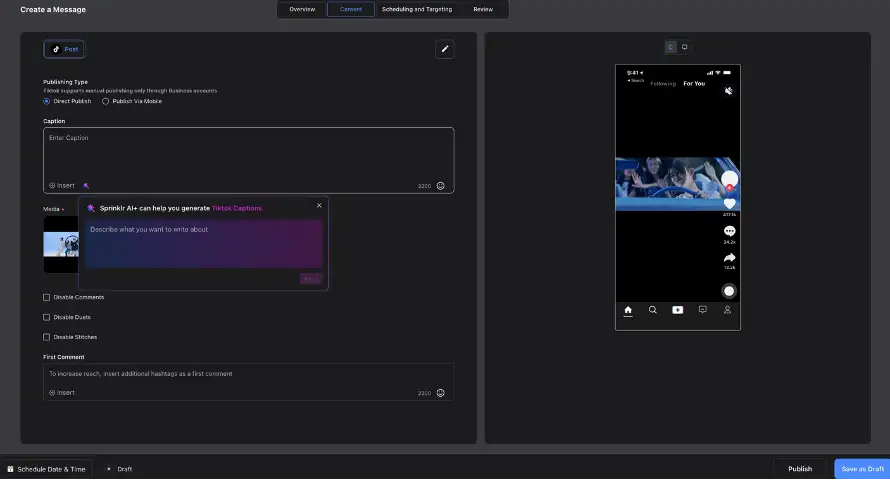Screen dimensions: 890x480
Task: Click 'For You' in the preview
Action: tap(694, 83)
